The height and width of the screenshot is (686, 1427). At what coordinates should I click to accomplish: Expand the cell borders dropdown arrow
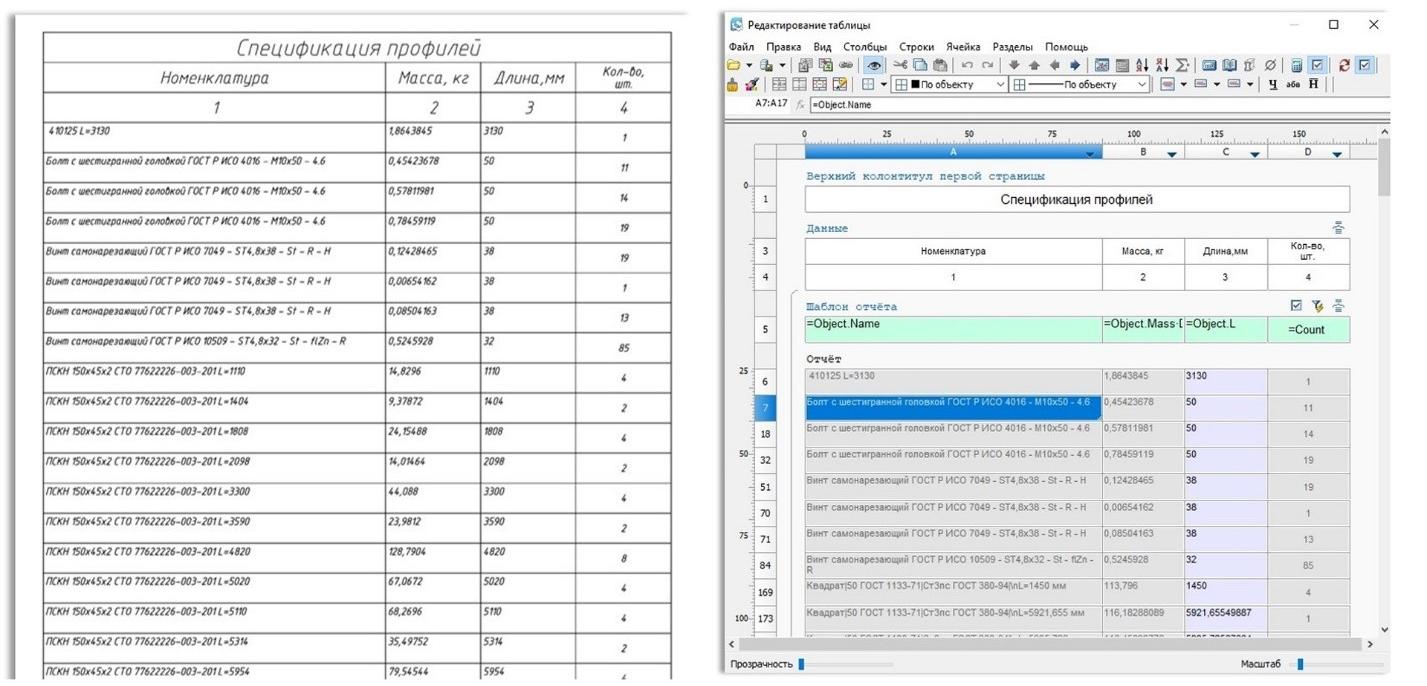(x=884, y=85)
